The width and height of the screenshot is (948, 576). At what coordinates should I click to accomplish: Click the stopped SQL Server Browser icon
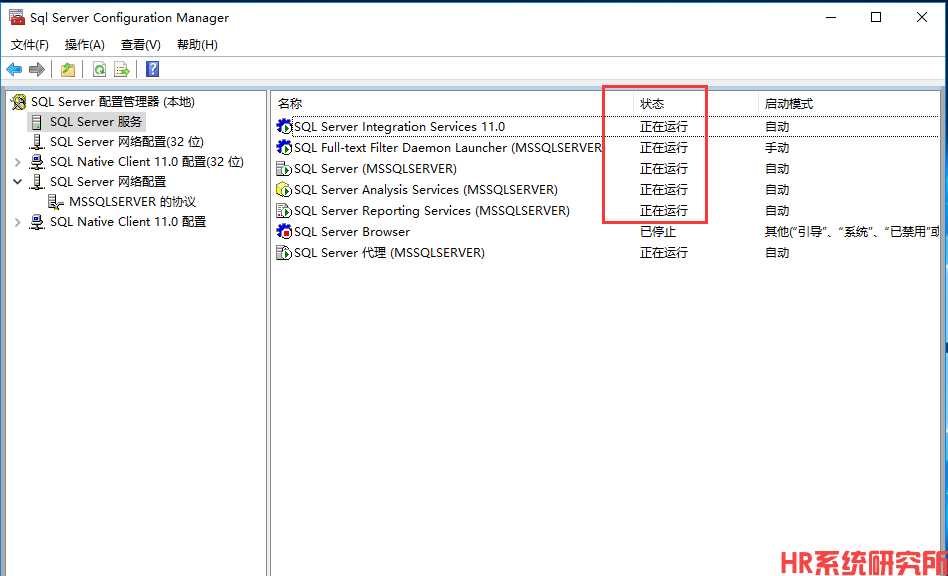coord(284,231)
